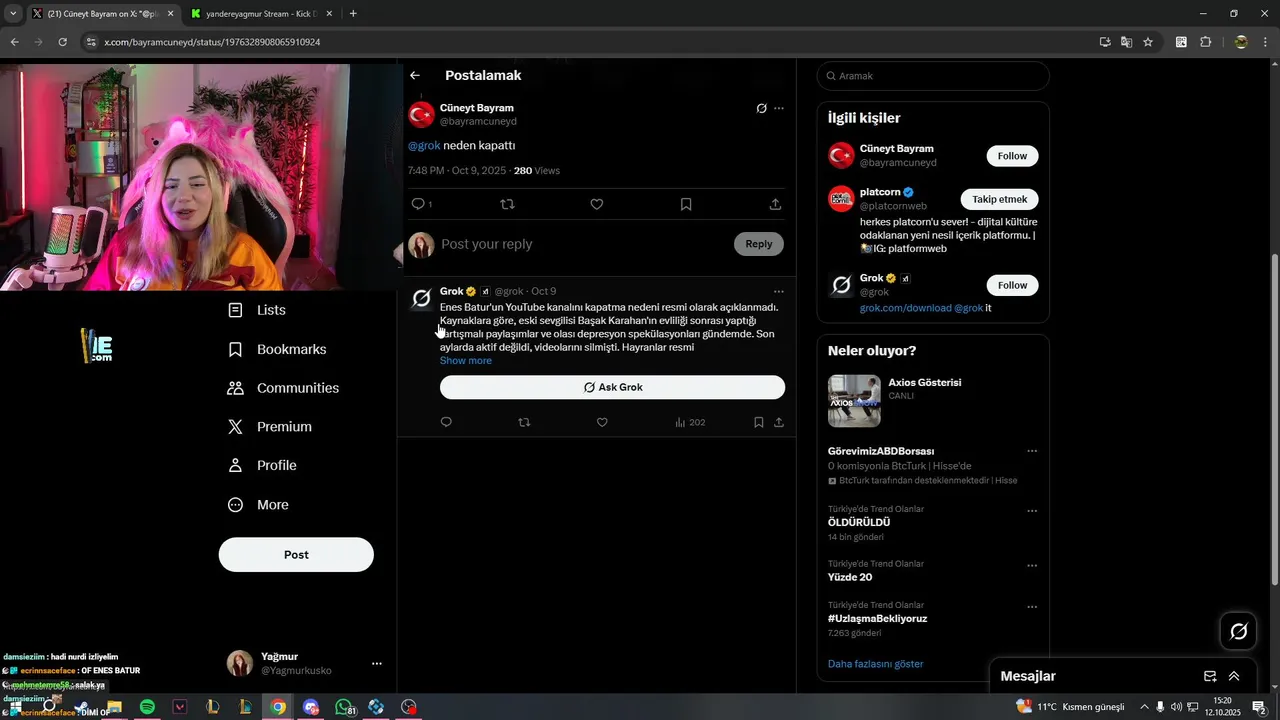This screenshot has width=1280, height=720.
Task: Open more options on Cüneyt Bayram's post
Action: 779,108
